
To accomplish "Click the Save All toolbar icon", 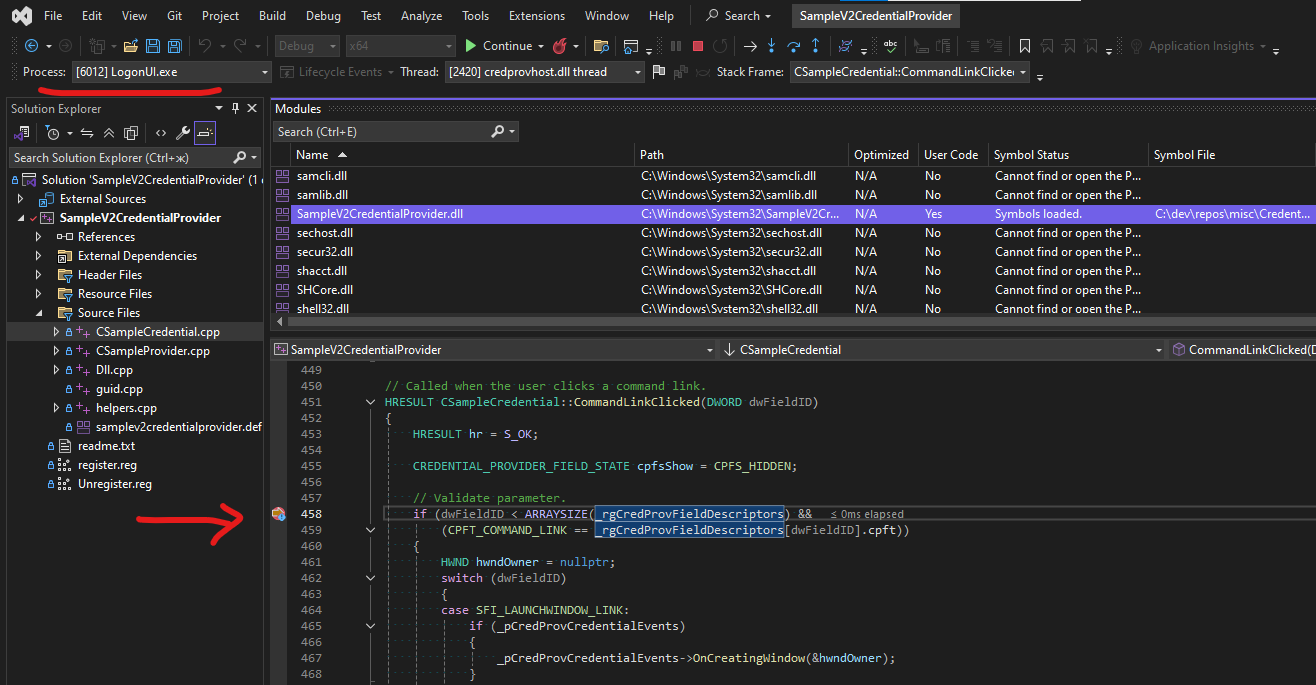I will (x=174, y=46).
